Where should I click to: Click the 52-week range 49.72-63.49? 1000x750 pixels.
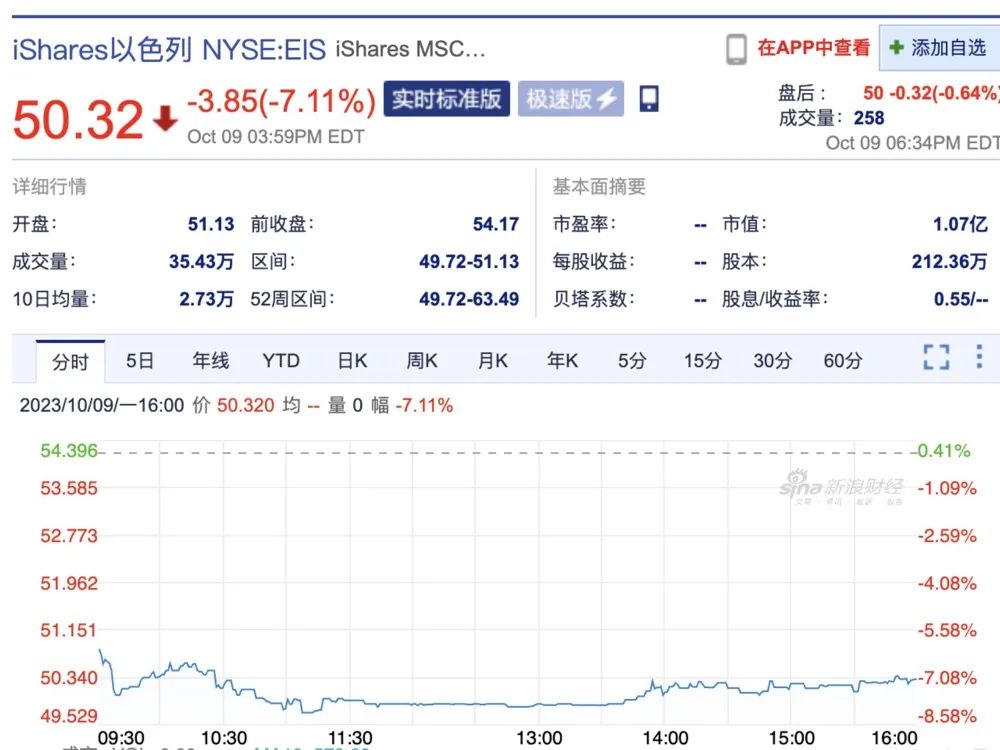point(469,298)
